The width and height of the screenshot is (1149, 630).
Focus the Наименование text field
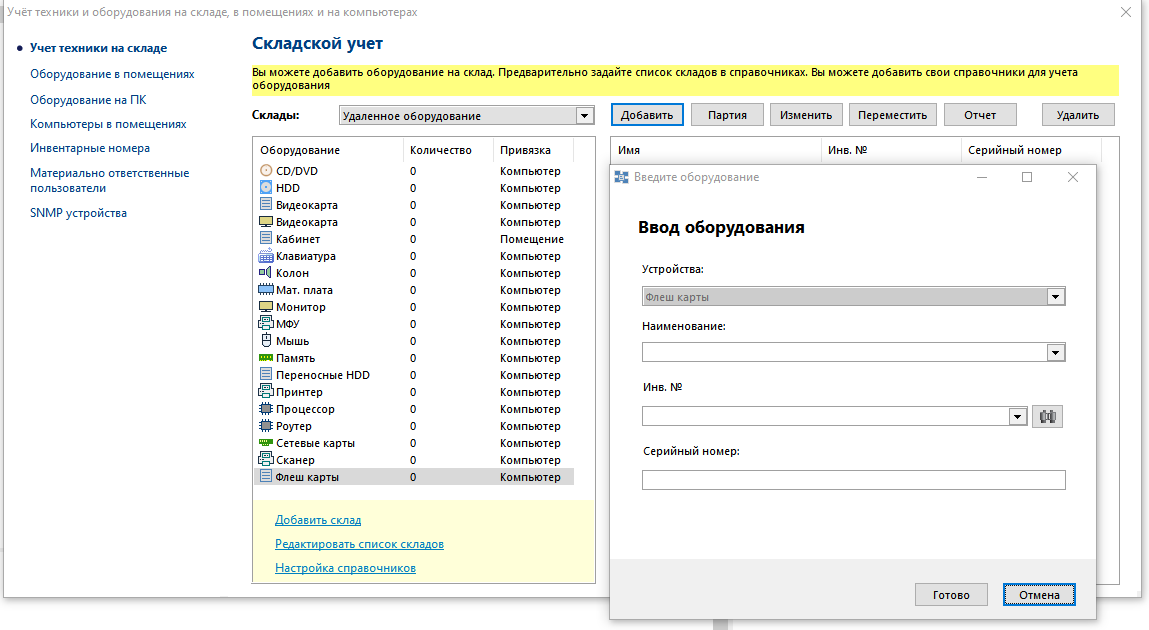coord(845,352)
